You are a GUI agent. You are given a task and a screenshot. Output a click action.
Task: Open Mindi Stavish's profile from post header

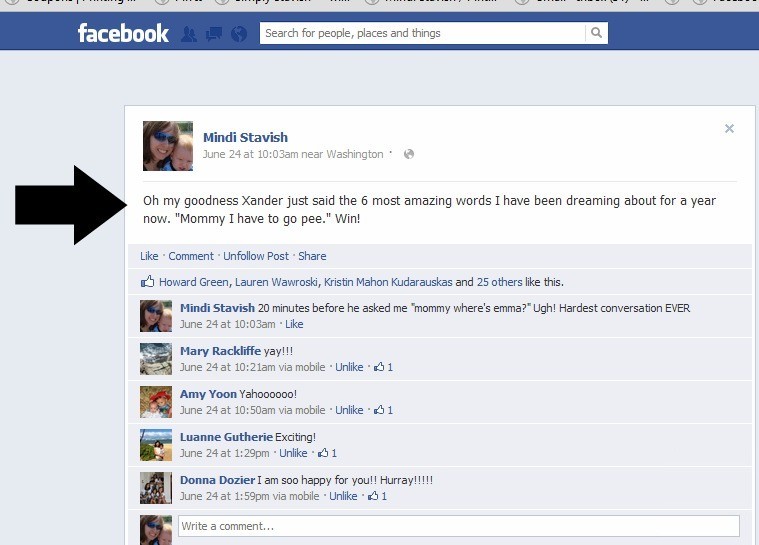(245, 137)
